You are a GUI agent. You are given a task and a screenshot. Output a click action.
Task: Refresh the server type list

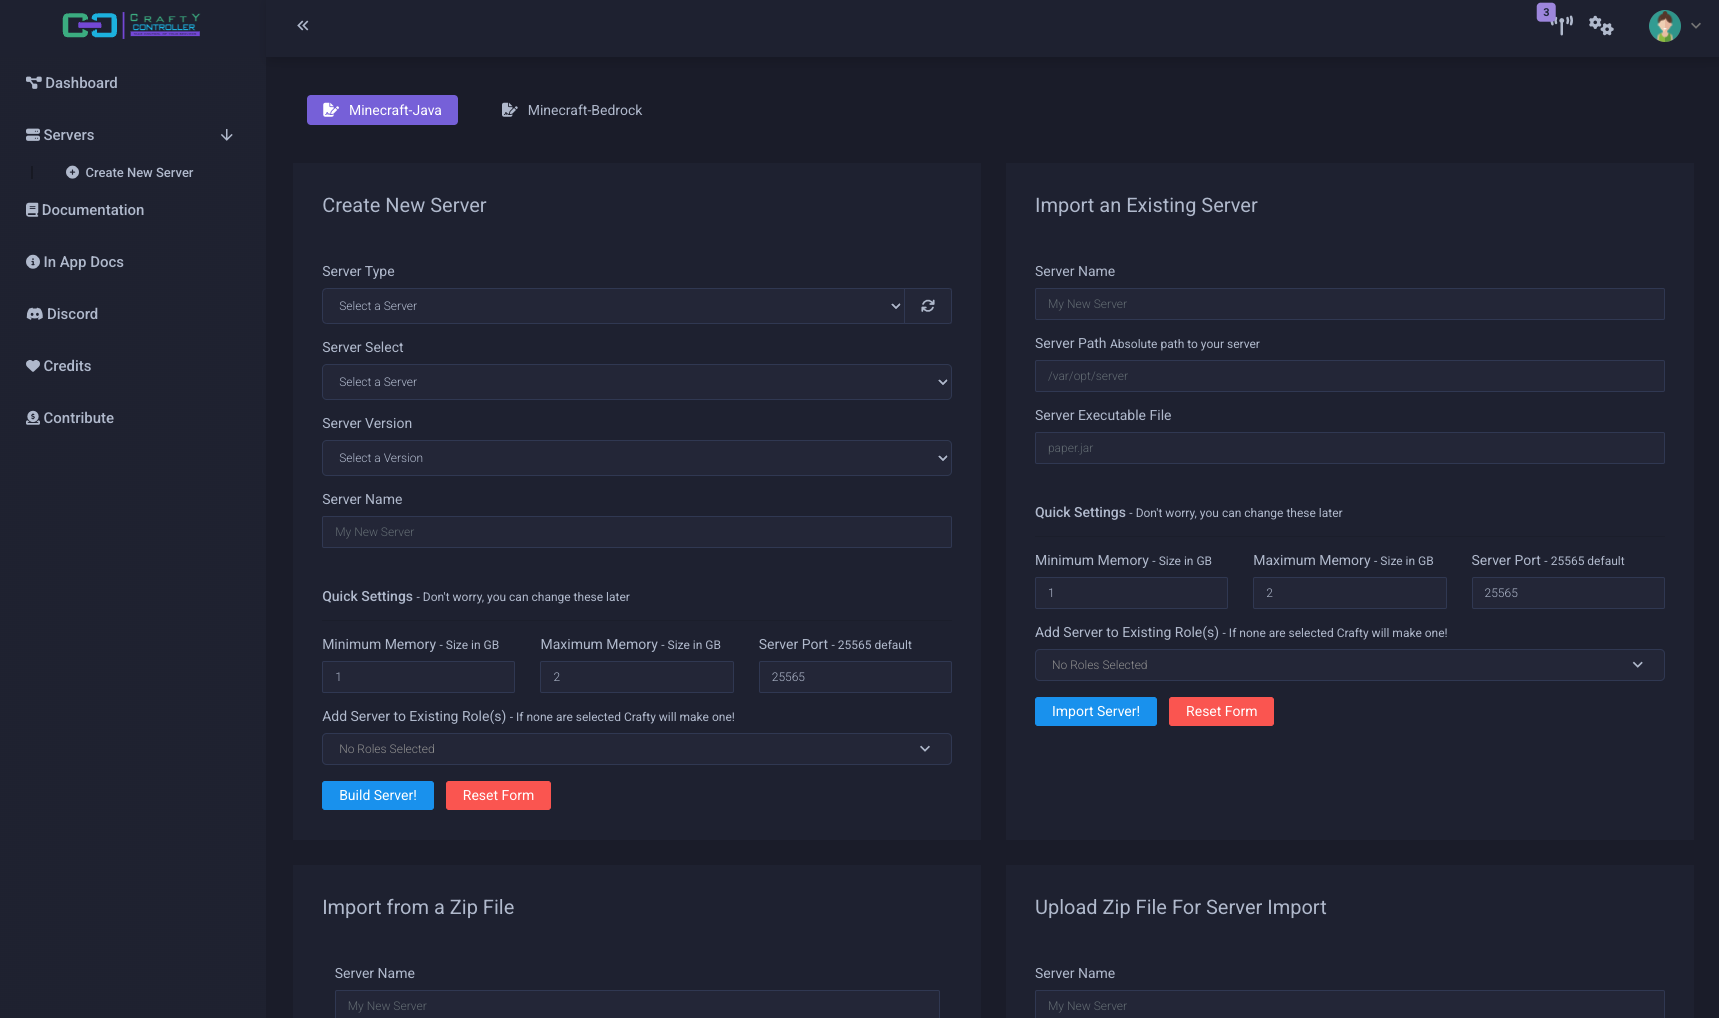(928, 306)
